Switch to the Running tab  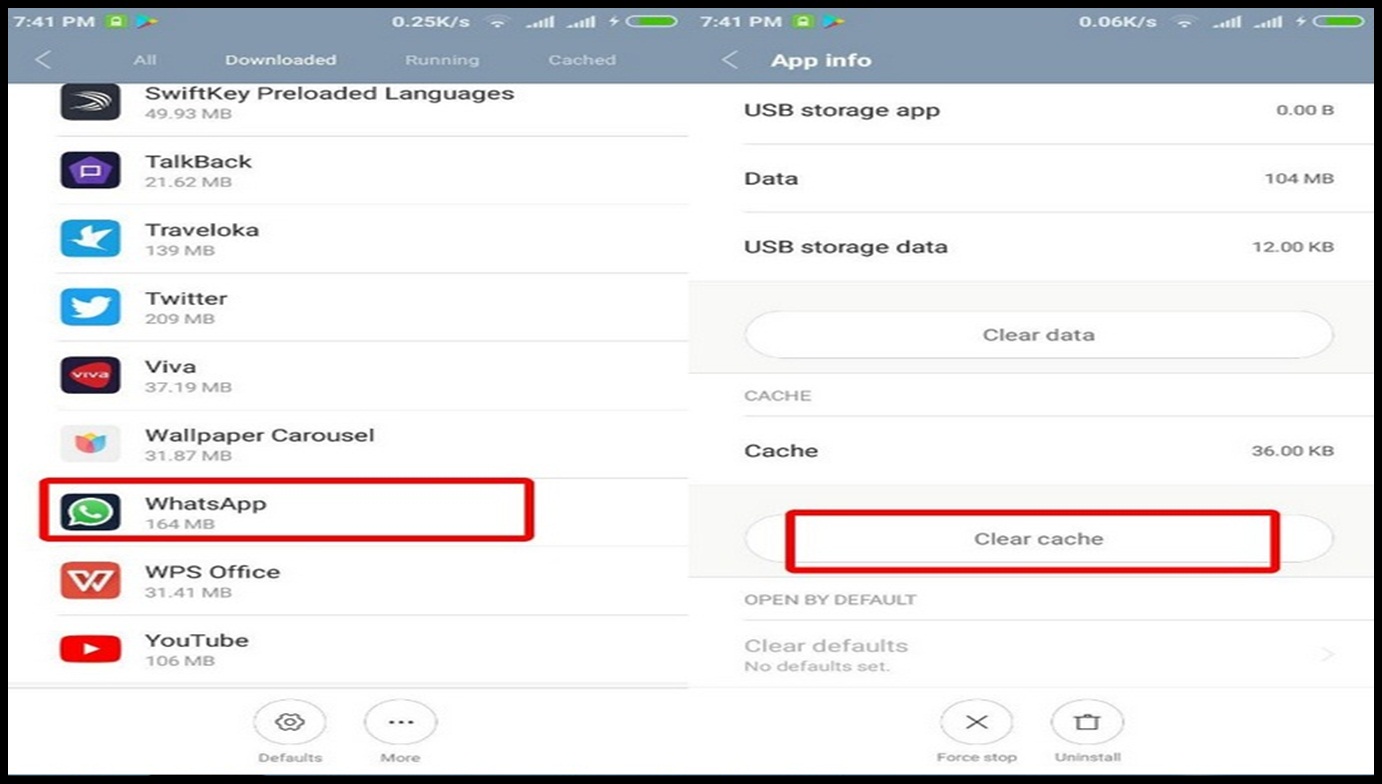(442, 60)
